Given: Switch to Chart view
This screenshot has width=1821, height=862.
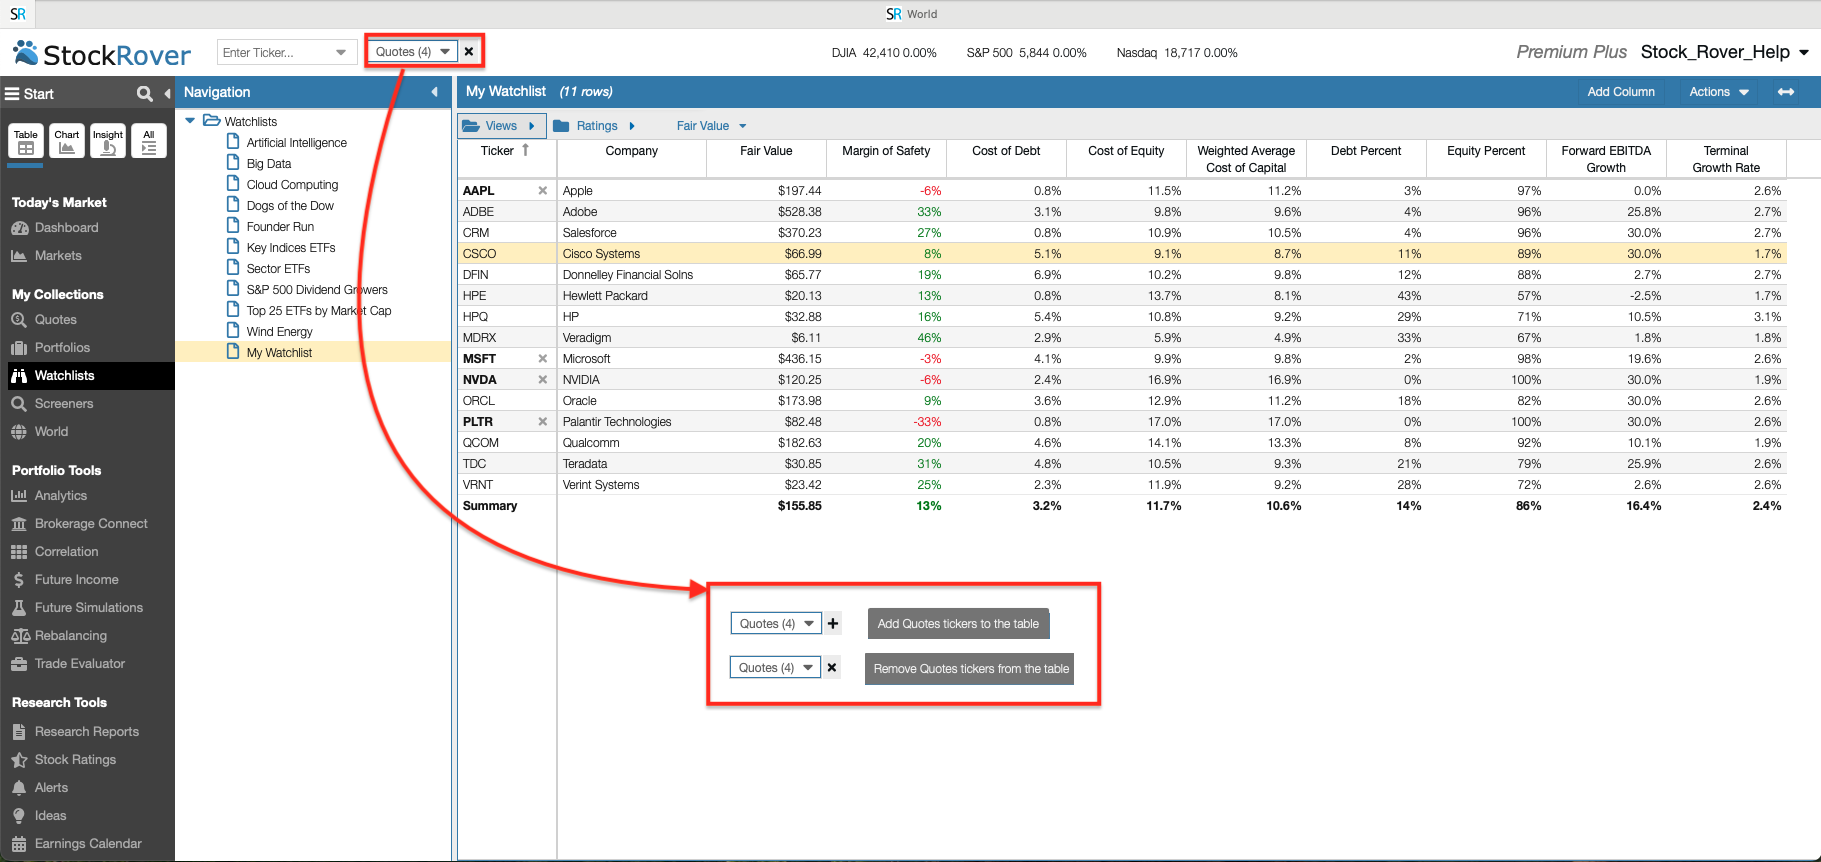Looking at the screenshot, I should (x=67, y=142).
